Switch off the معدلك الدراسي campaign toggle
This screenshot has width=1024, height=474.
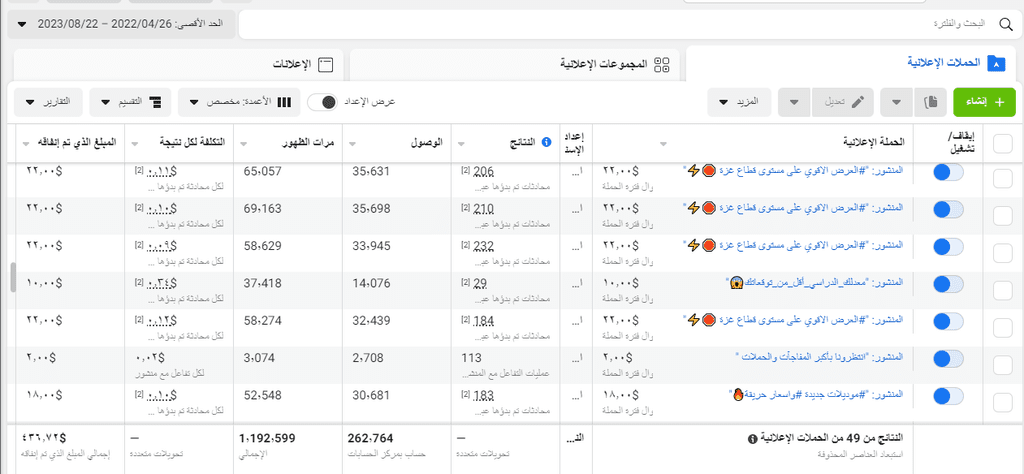coord(948,284)
